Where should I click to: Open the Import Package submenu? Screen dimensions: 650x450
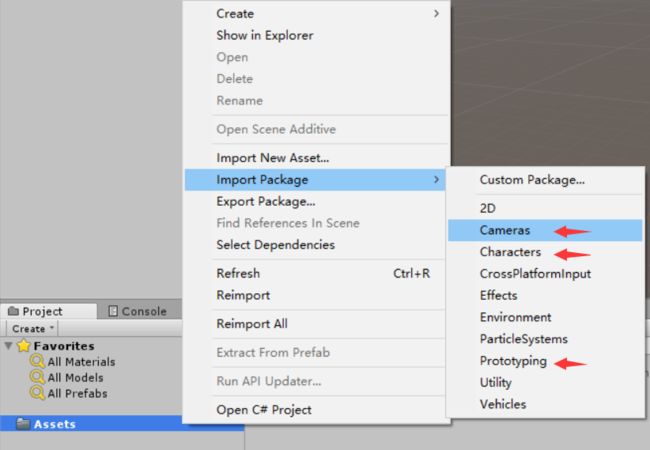point(315,179)
